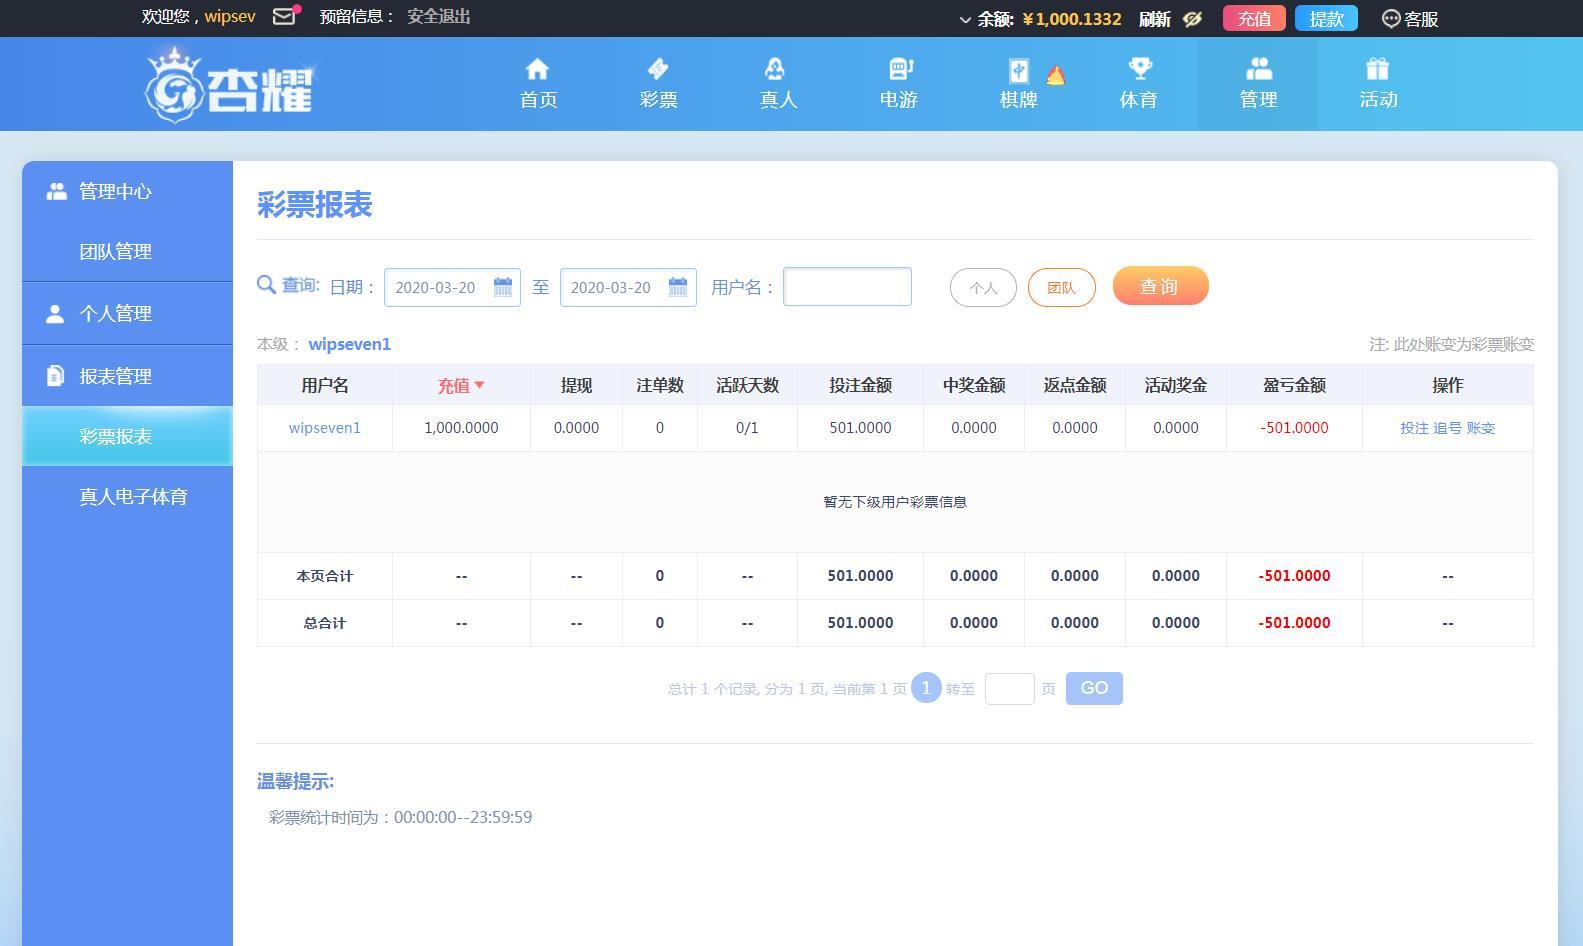The width and height of the screenshot is (1583, 946).
Task: Expand 个人管理 sidebar section
Action: click(115, 314)
